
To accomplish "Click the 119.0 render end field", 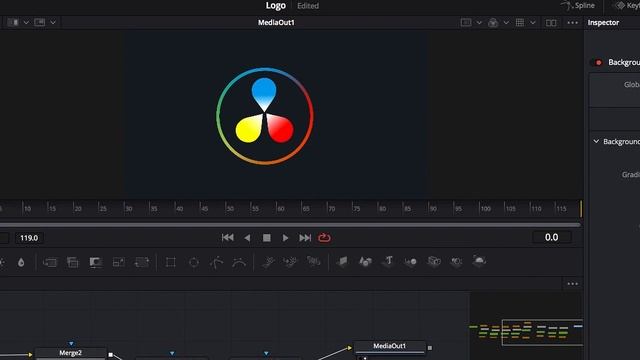I will pyautogui.click(x=29, y=238).
